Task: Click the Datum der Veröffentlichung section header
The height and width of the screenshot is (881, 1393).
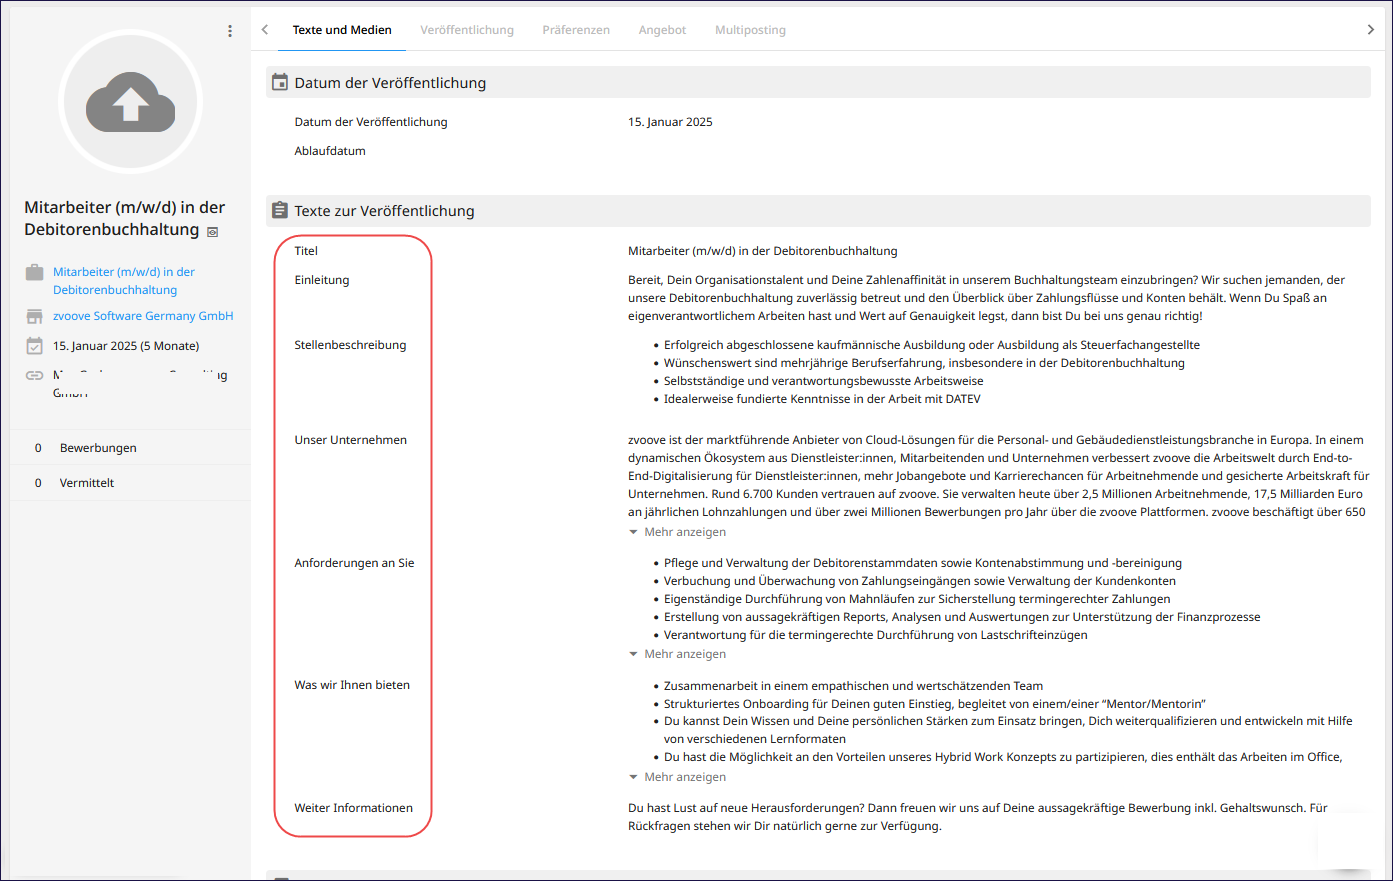Action: [818, 83]
